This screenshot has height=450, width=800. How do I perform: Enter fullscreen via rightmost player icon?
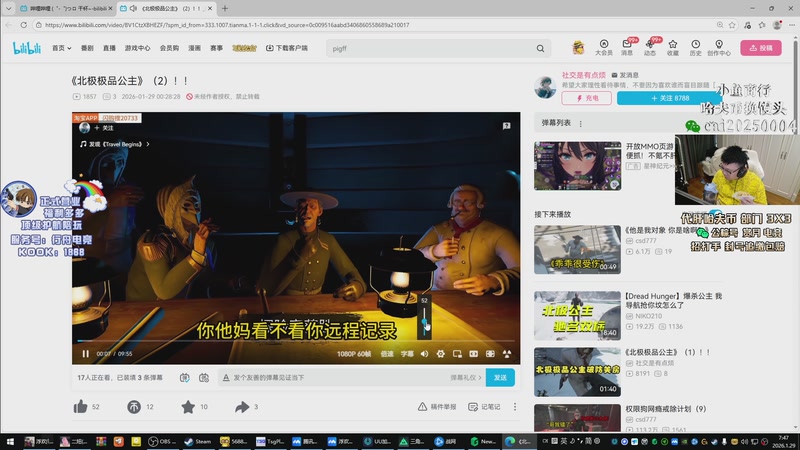[x=507, y=354]
